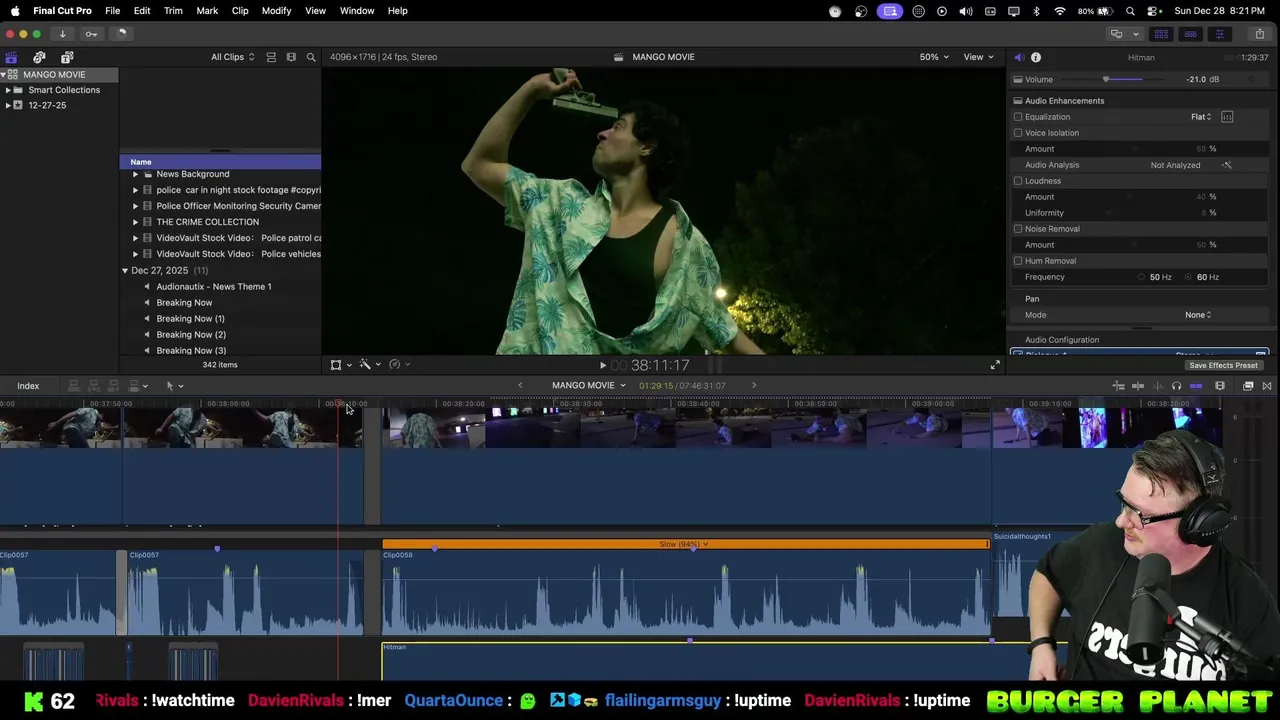Screen dimensions: 1280x720
Task: Open the macOS Control Center icon
Action: [1153, 11]
